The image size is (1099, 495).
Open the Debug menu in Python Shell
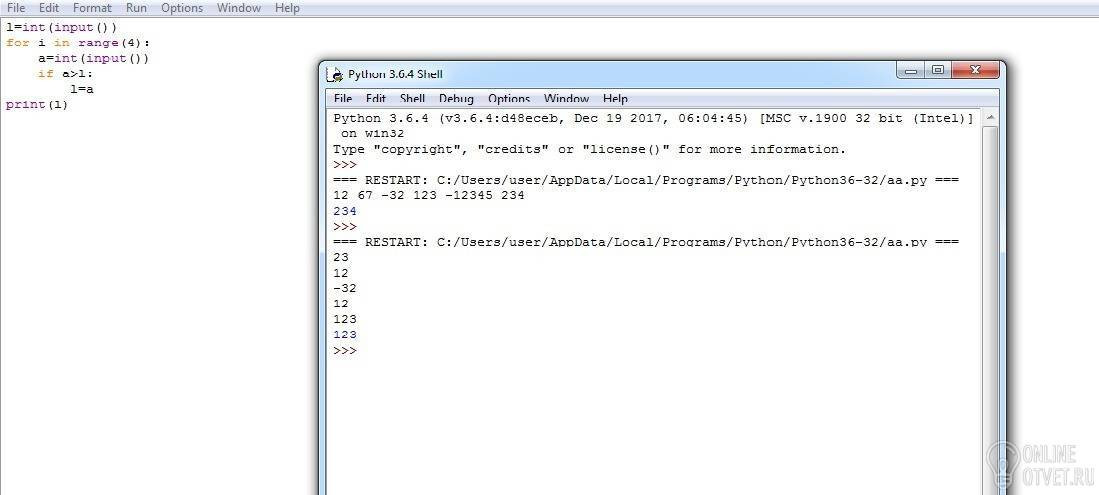tap(456, 98)
